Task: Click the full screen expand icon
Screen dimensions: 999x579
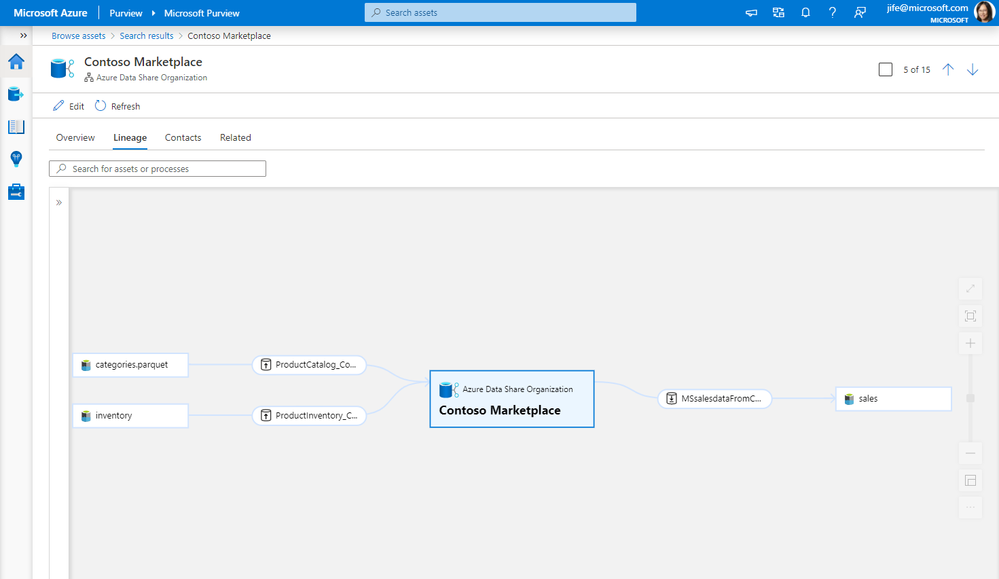Action: pyautogui.click(x=970, y=289)
